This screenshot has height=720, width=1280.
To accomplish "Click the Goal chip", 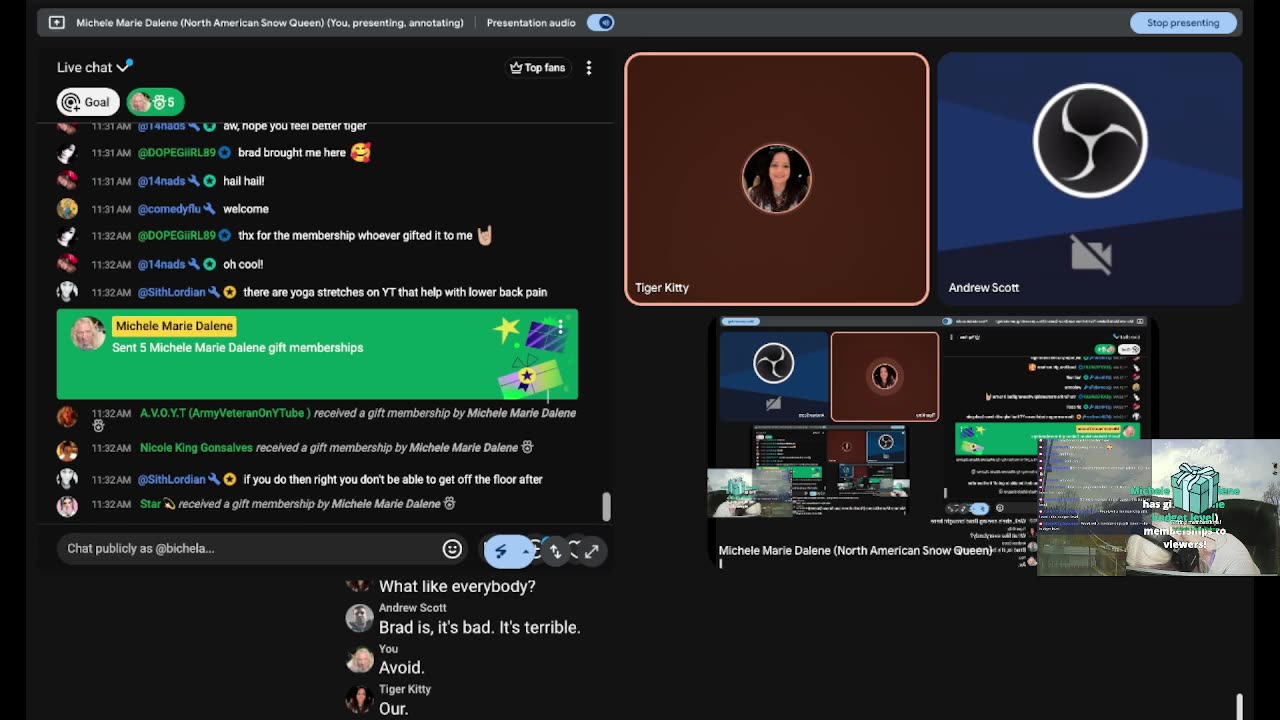I will point(87,102).
